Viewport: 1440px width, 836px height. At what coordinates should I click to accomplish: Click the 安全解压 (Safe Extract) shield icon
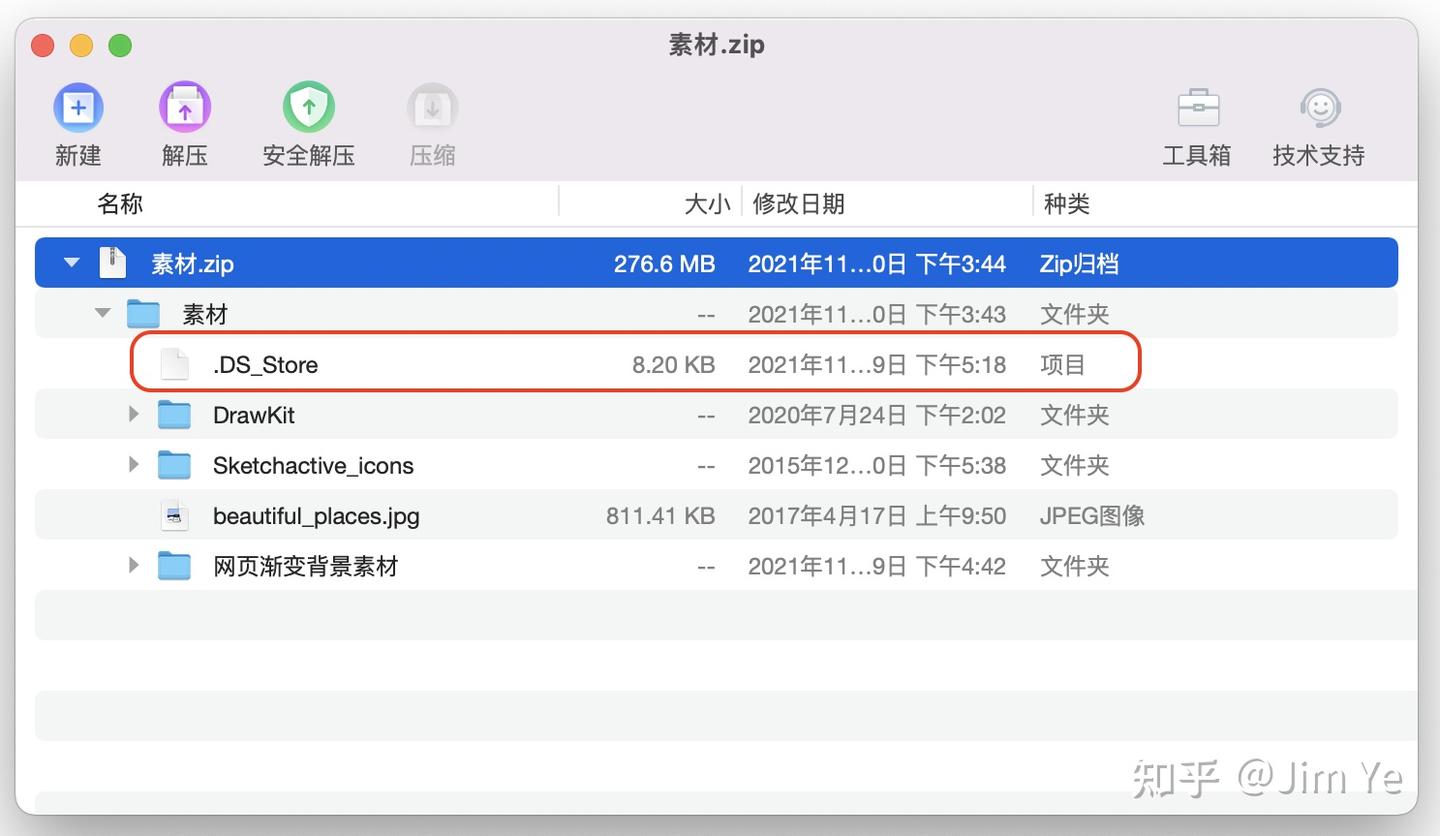[308, 106]
